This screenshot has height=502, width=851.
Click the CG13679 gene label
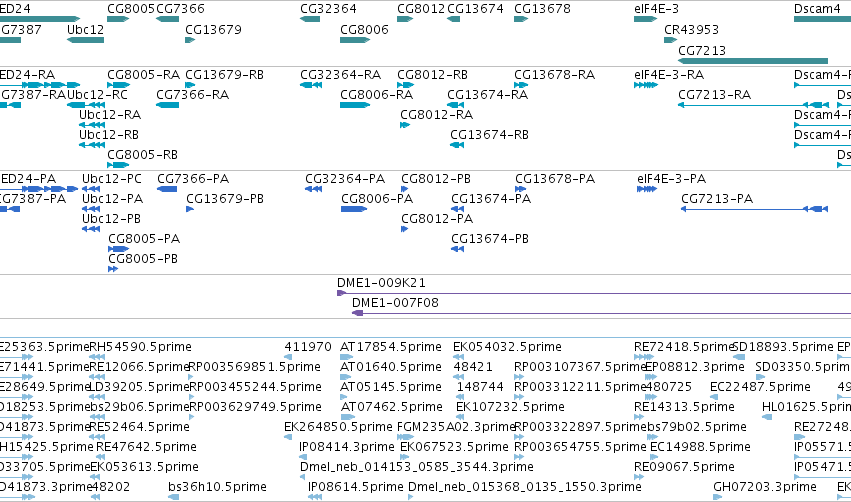point(213,29)
